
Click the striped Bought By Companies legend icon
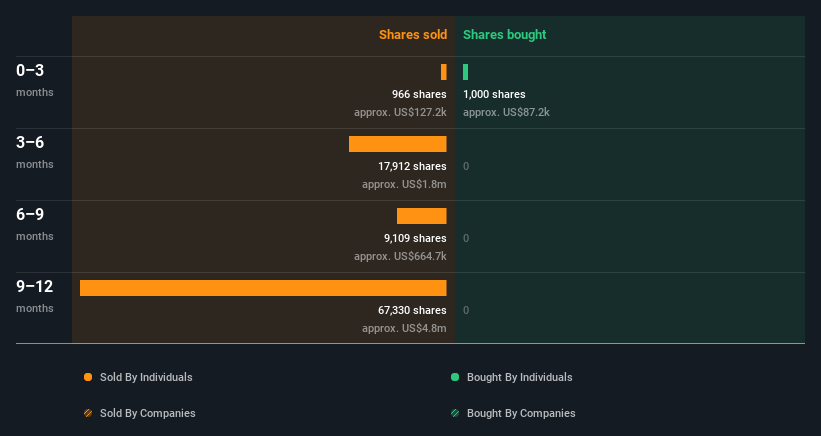point(455,413)
